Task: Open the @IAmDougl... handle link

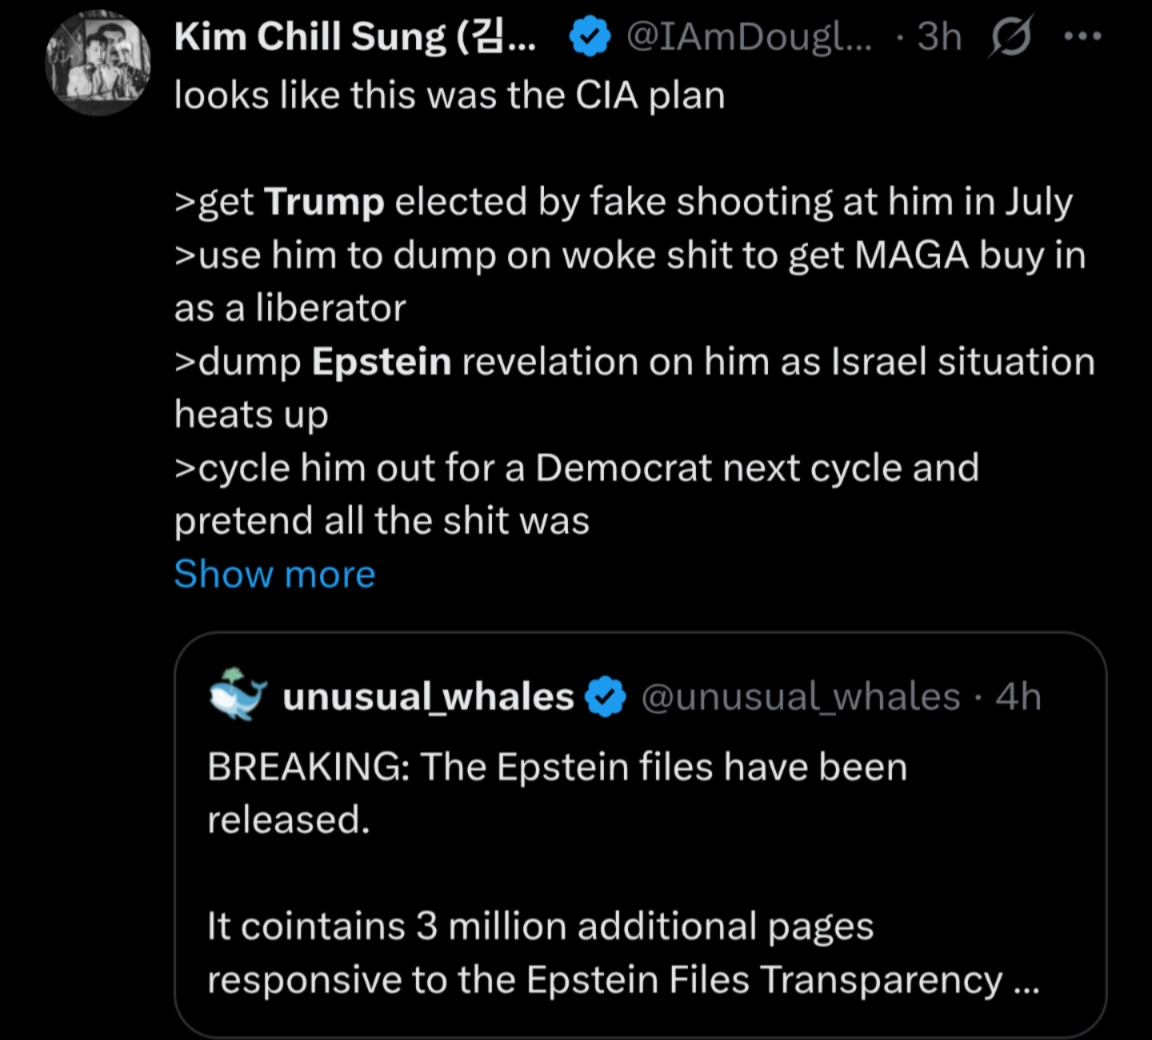Action: click(749, 37)
